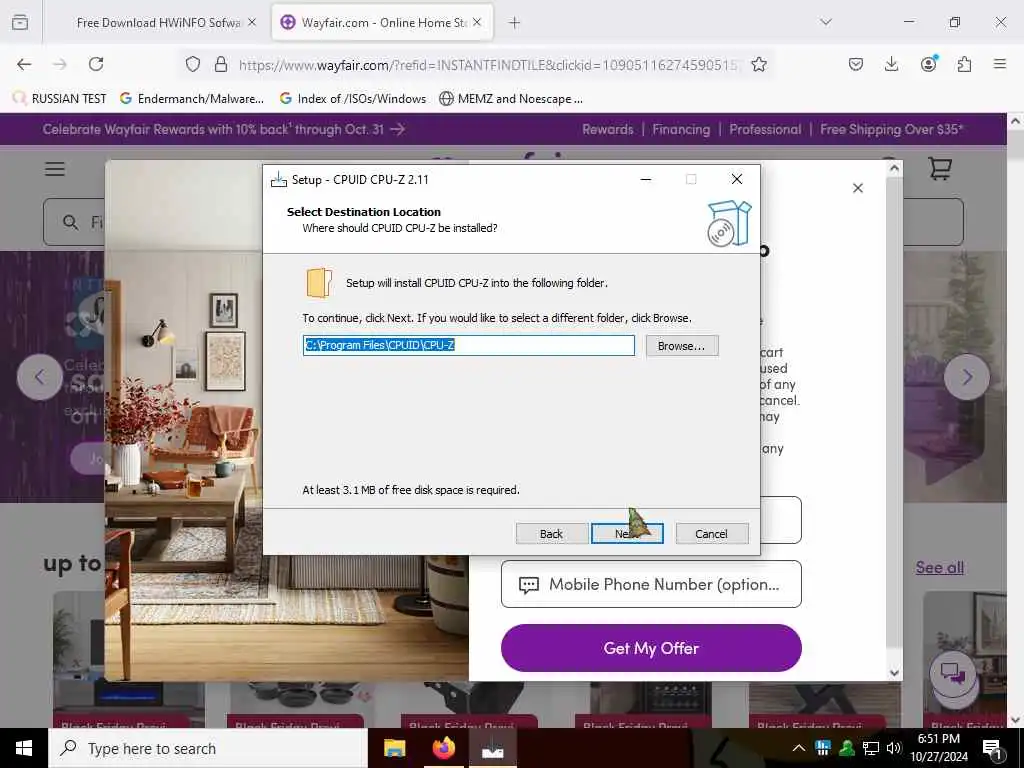1024x768 pixels.
Task: Click the destination folder path field
Action: (468, 345)
